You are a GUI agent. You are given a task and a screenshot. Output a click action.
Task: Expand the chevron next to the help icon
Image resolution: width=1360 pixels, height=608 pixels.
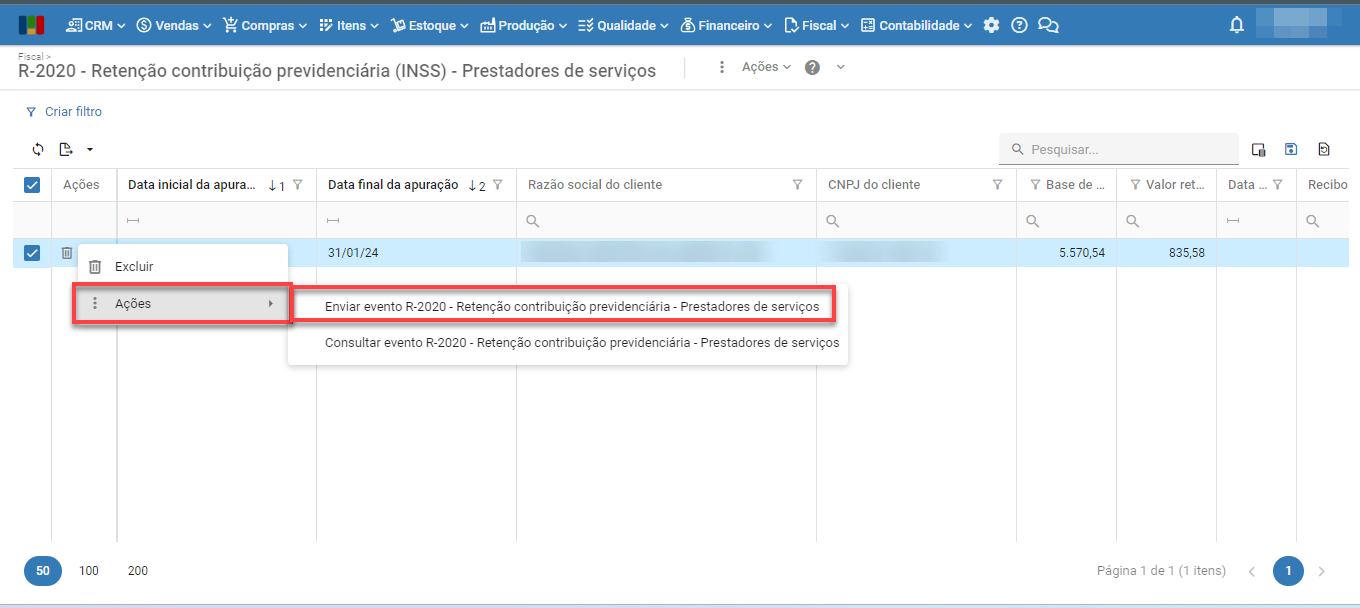(x=841, y=67)
